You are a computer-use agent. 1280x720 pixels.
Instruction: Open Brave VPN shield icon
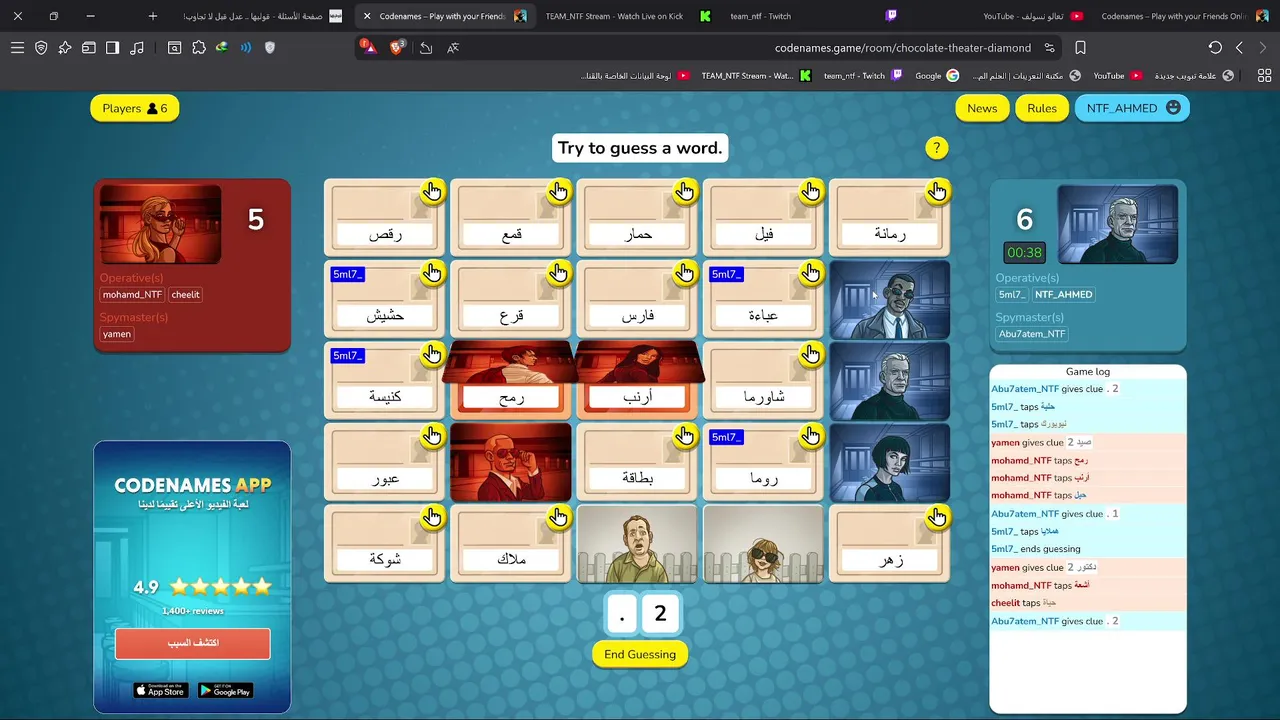point(41,47)
